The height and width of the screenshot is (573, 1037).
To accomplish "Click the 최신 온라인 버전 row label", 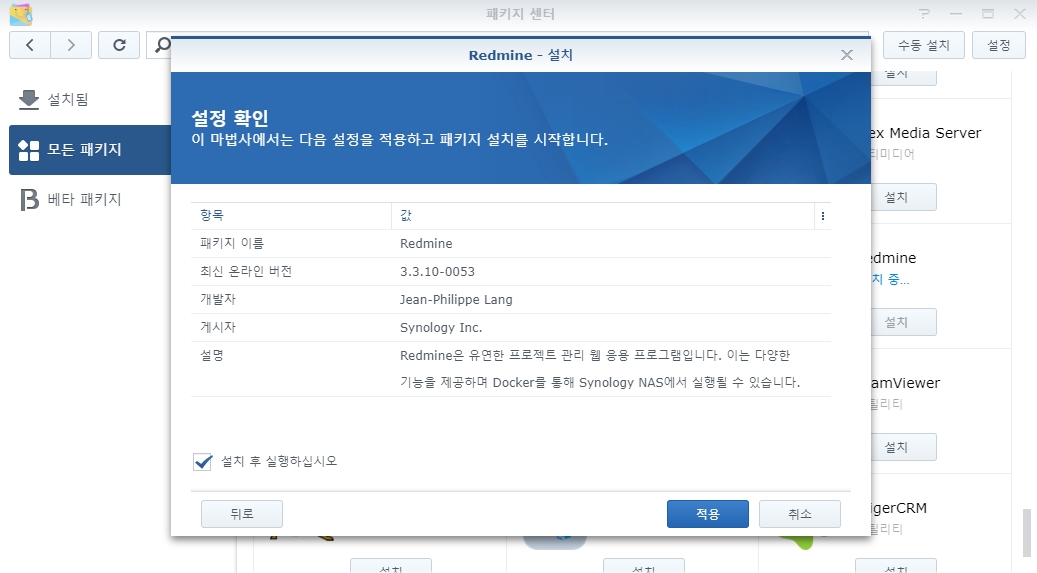I will pyautogui.click(x=246, y=271).
